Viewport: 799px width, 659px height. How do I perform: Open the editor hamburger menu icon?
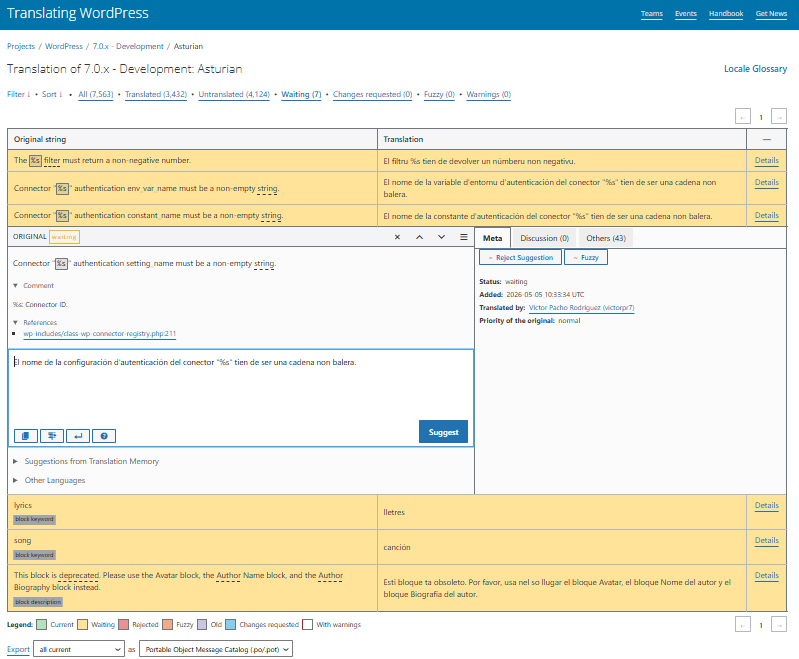tap(464, 237)
